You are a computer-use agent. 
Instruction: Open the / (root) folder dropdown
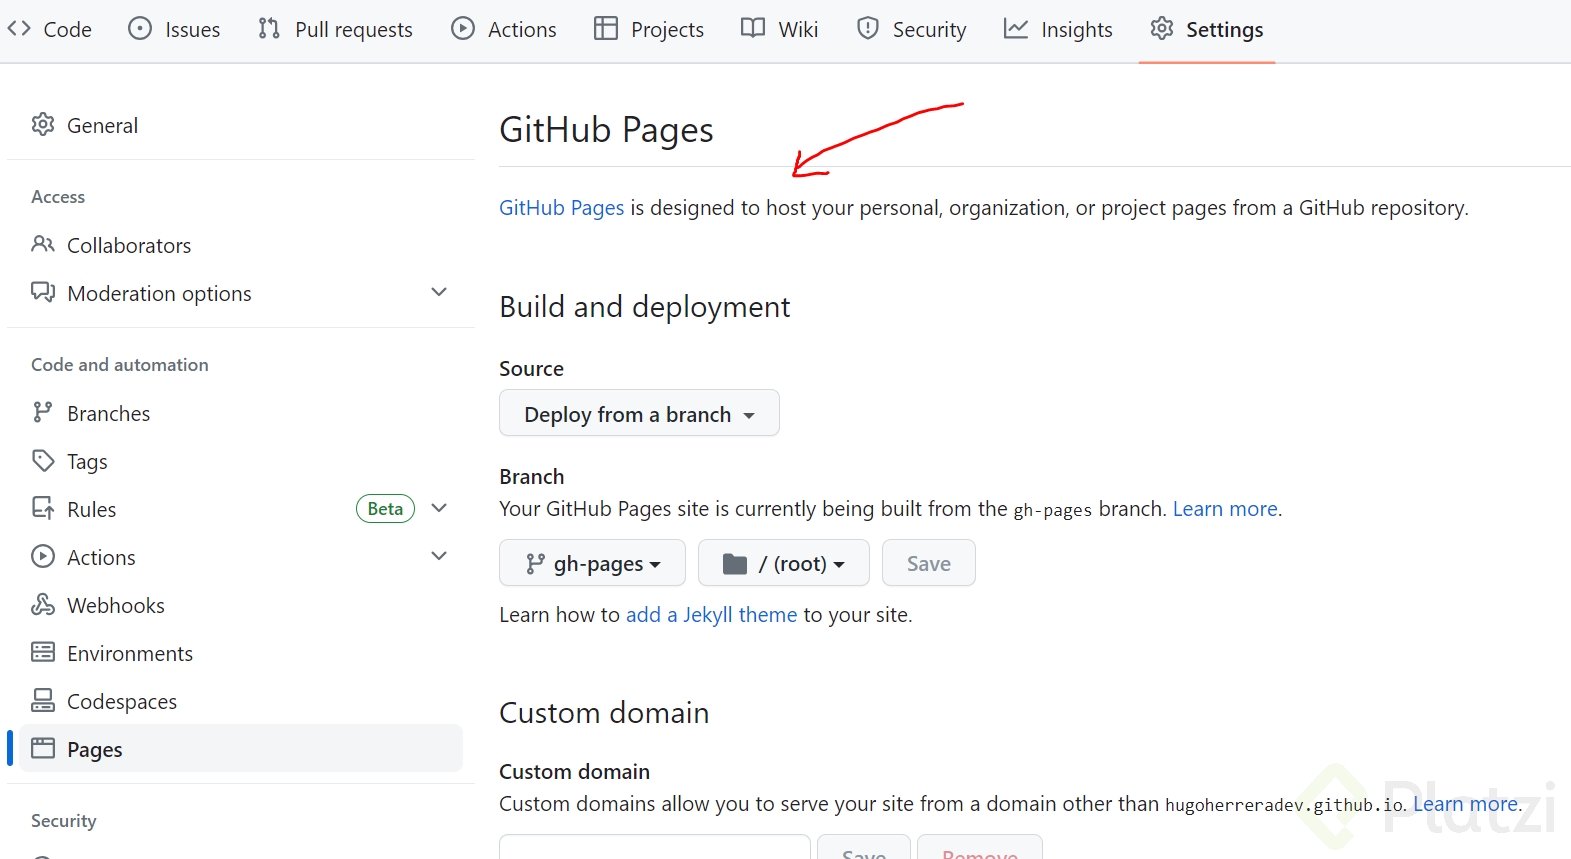click(784, 564)
